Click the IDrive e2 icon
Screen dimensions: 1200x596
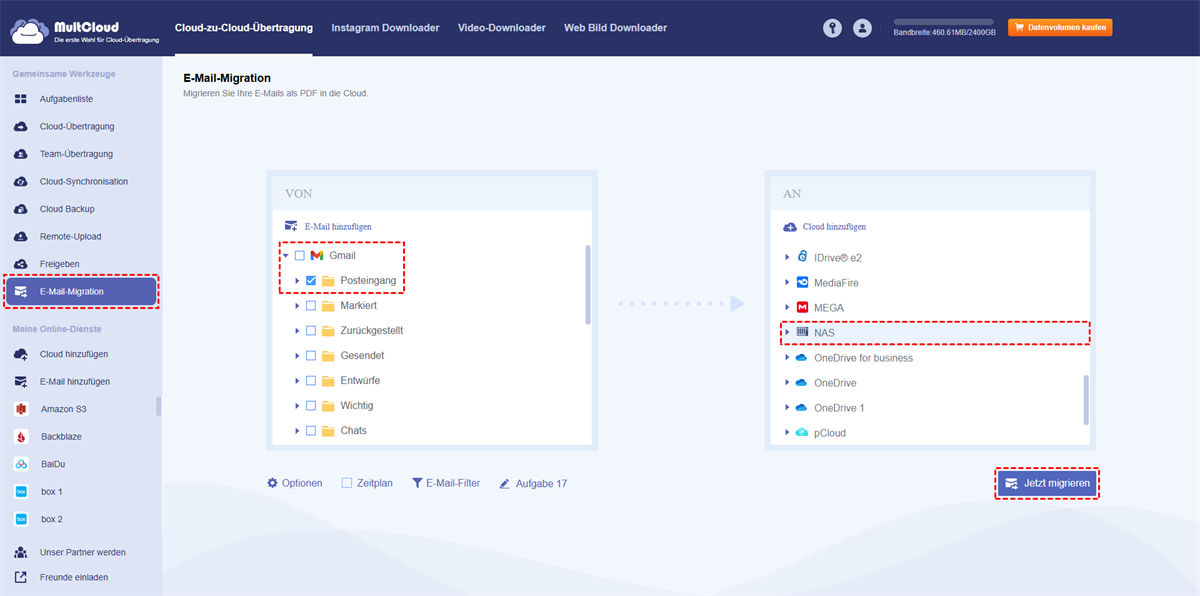click(x=801, y=258)
